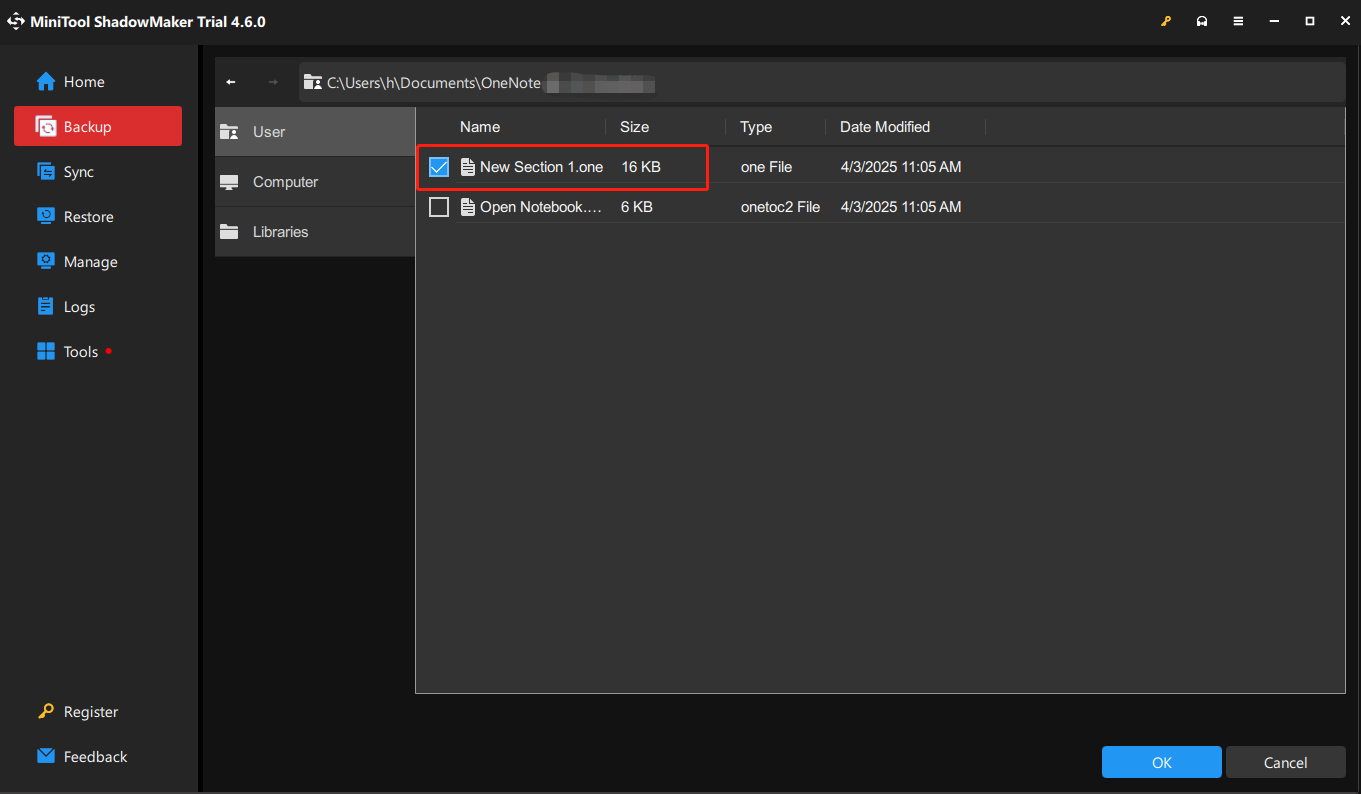Click the Home icon in sidebar
The height and width of the screenshot is (794, 1361).
46,82
